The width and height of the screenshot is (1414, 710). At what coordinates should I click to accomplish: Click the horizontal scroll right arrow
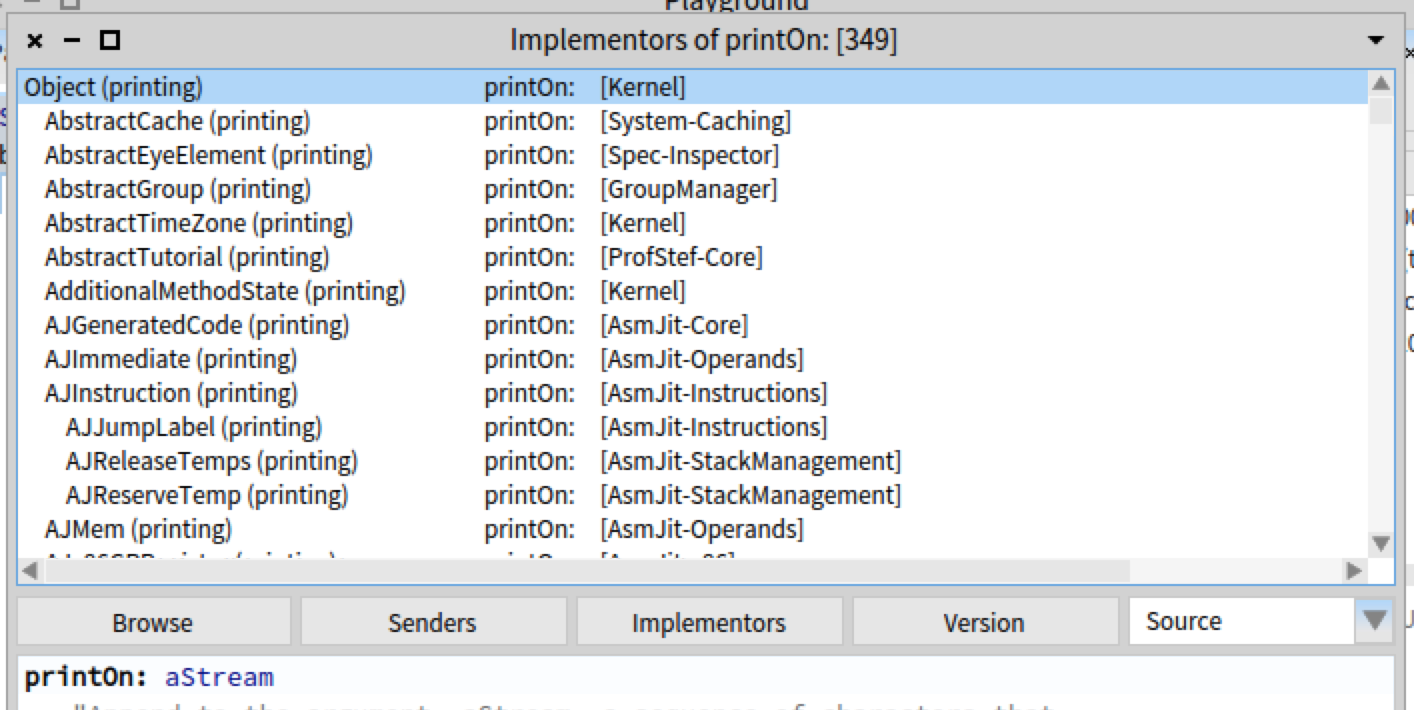1355,572
